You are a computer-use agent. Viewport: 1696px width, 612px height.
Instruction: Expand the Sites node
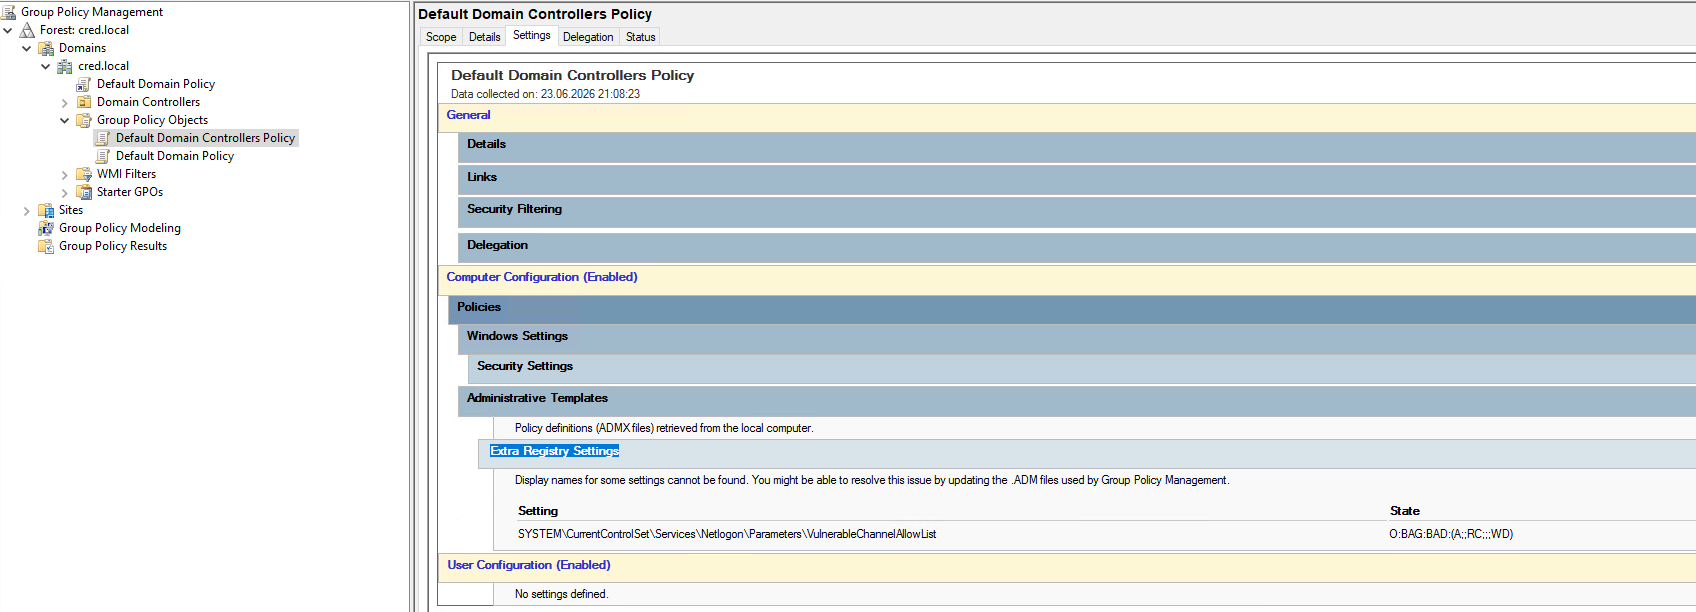pos(27,211)
